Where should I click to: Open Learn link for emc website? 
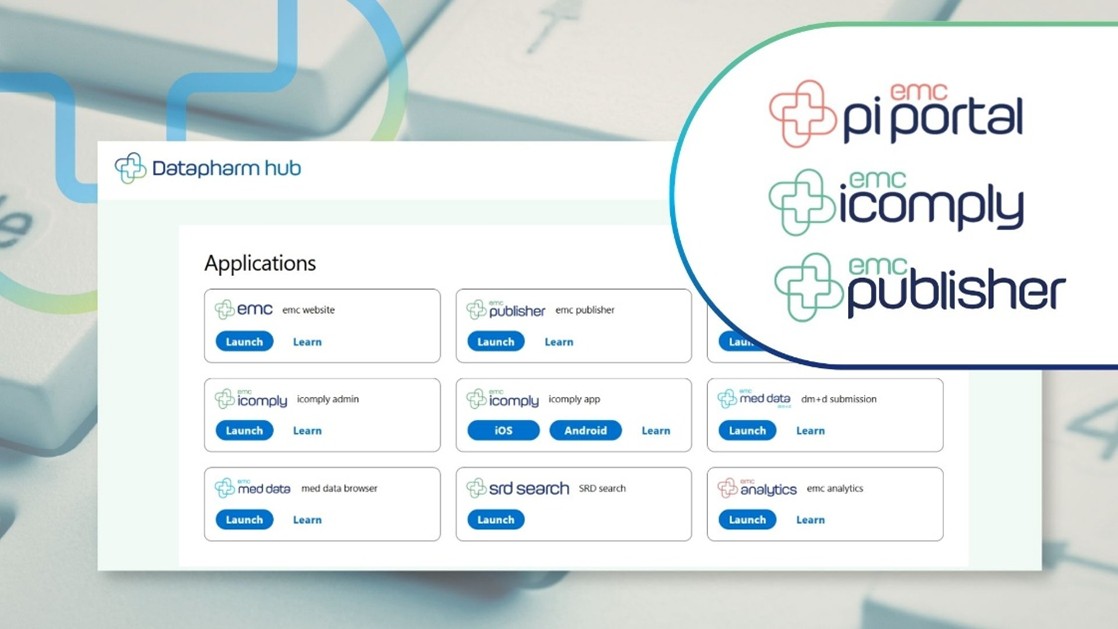point(307,342)
